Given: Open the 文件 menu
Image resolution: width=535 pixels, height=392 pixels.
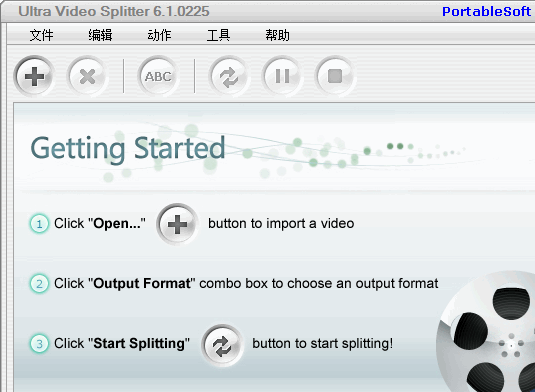Looking at the screenshot, I should pos(41,35).
